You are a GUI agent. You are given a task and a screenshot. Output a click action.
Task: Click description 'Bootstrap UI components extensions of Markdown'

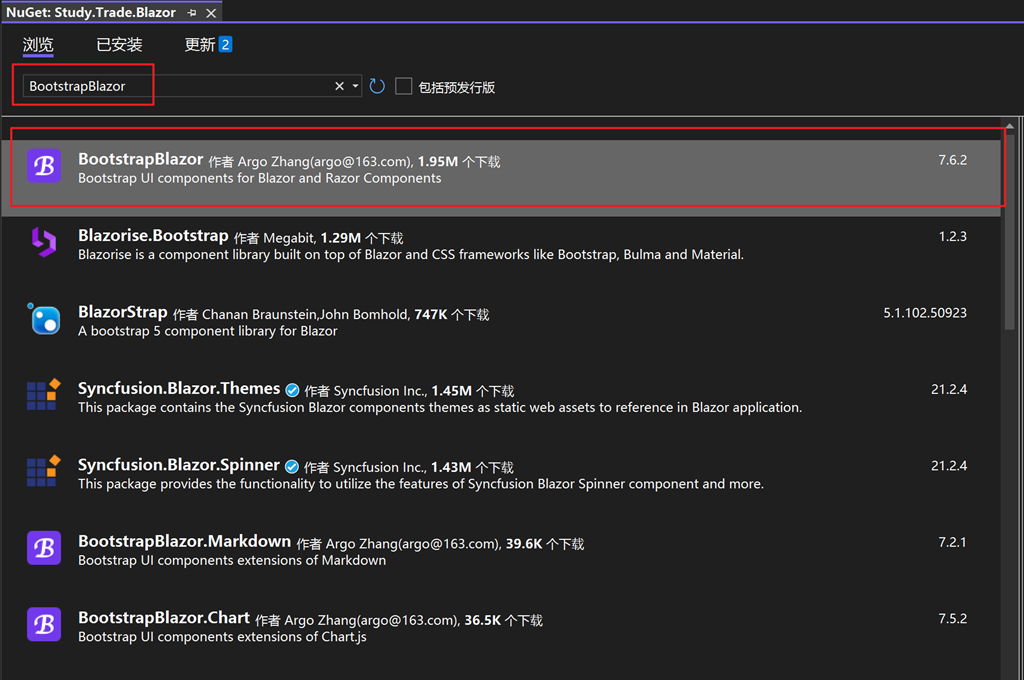(x=232, y=560)
